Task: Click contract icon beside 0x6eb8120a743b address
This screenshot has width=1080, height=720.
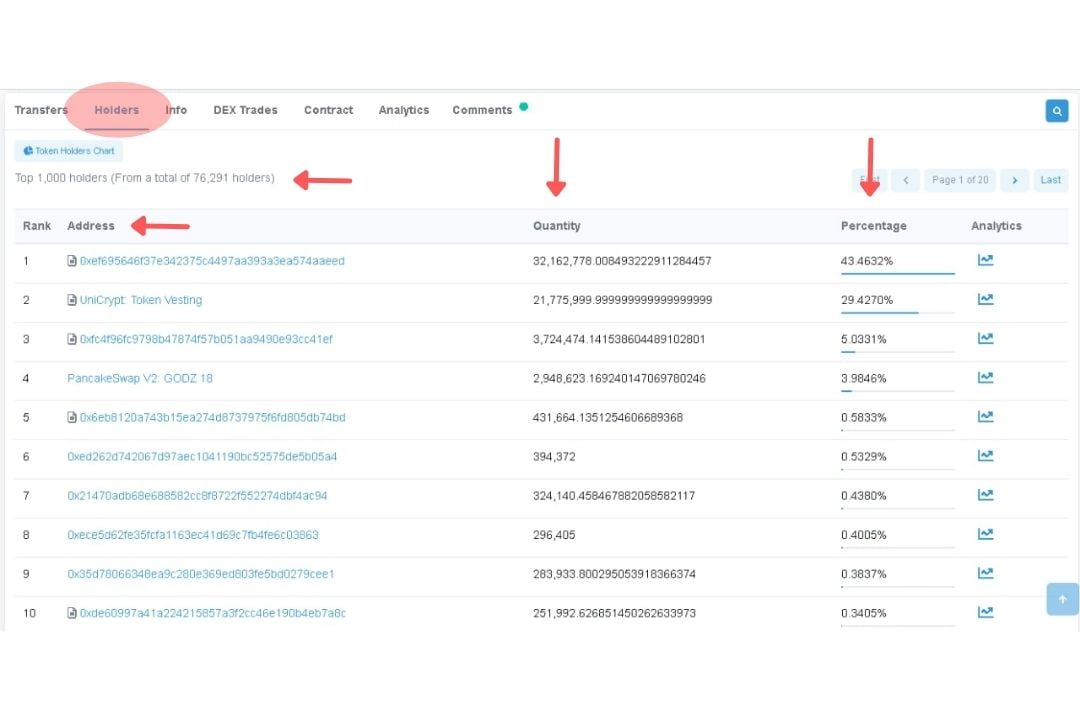Action: click(72, 418)
